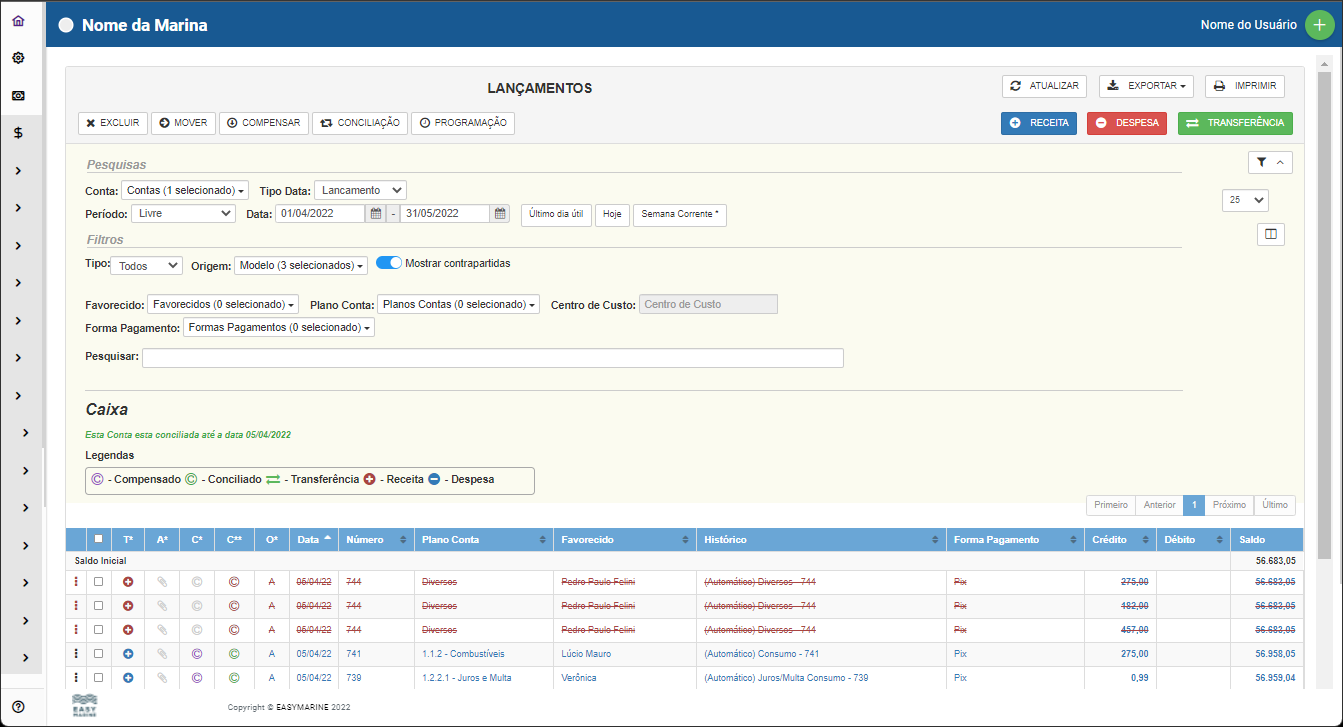Check the select-all checkbox in table header

(98, 539)
